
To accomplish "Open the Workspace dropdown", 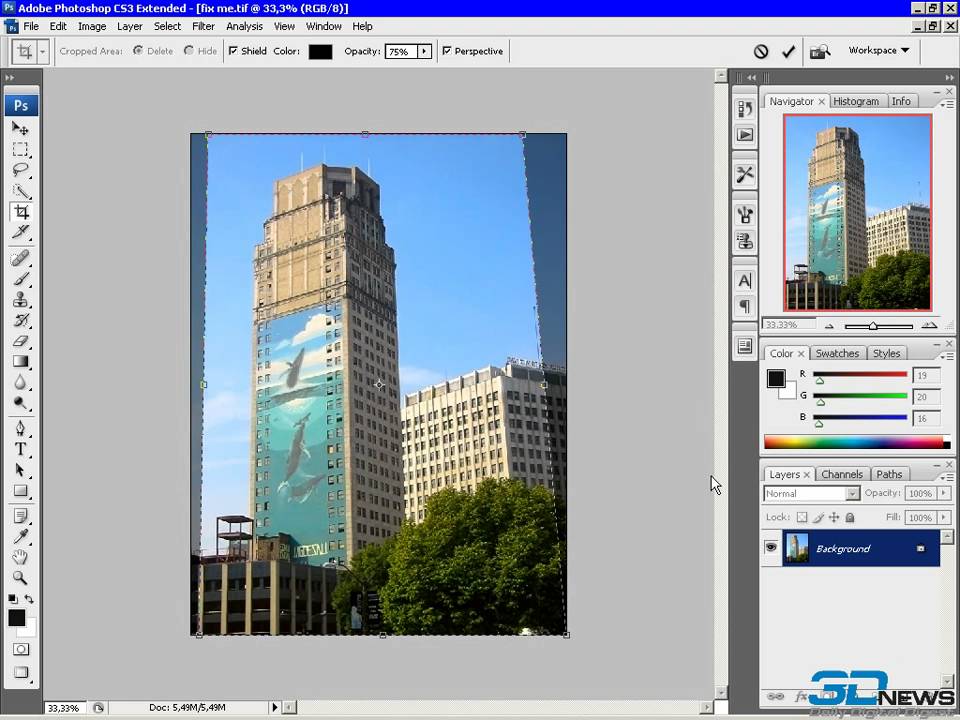I will (878, 50).
